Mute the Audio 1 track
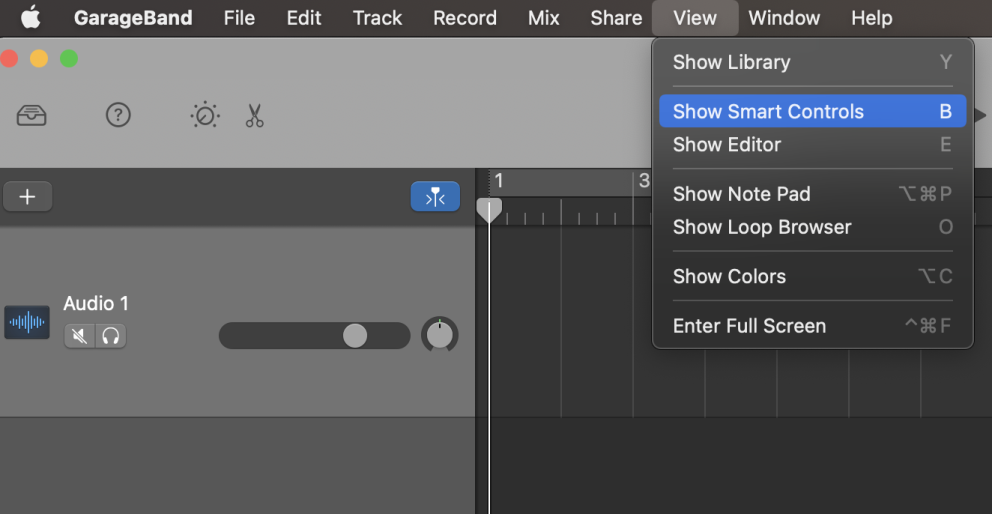 80,336
